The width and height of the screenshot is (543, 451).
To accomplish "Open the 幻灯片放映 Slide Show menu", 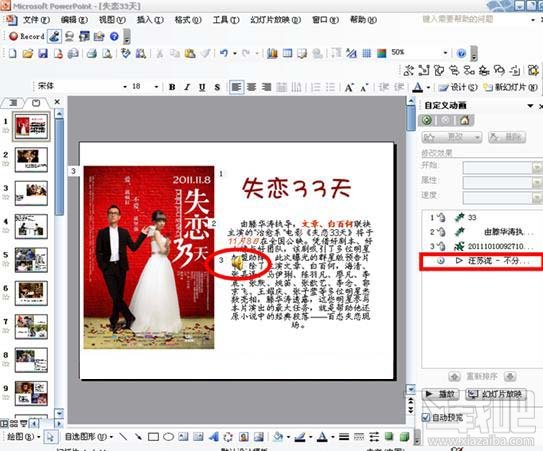I will click(276, 20).
